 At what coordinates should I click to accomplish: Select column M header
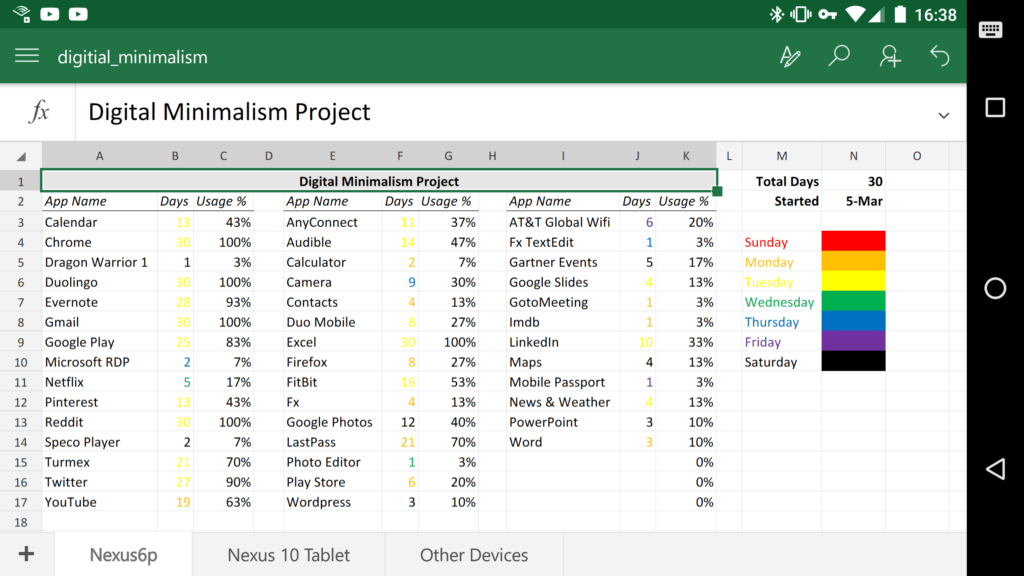[x=782, y=156]
